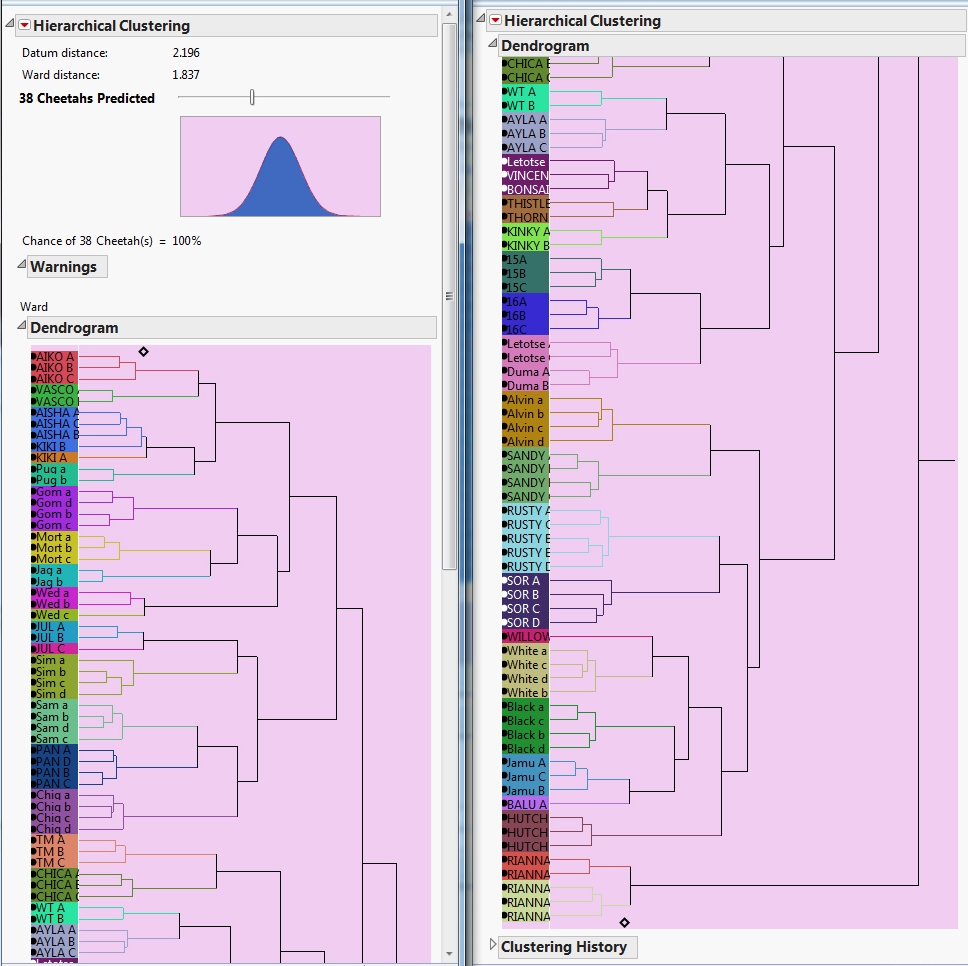Select the KIKI A leaf in the left dendrogram
The image size is (968, 966).
[x=54, y=457]
